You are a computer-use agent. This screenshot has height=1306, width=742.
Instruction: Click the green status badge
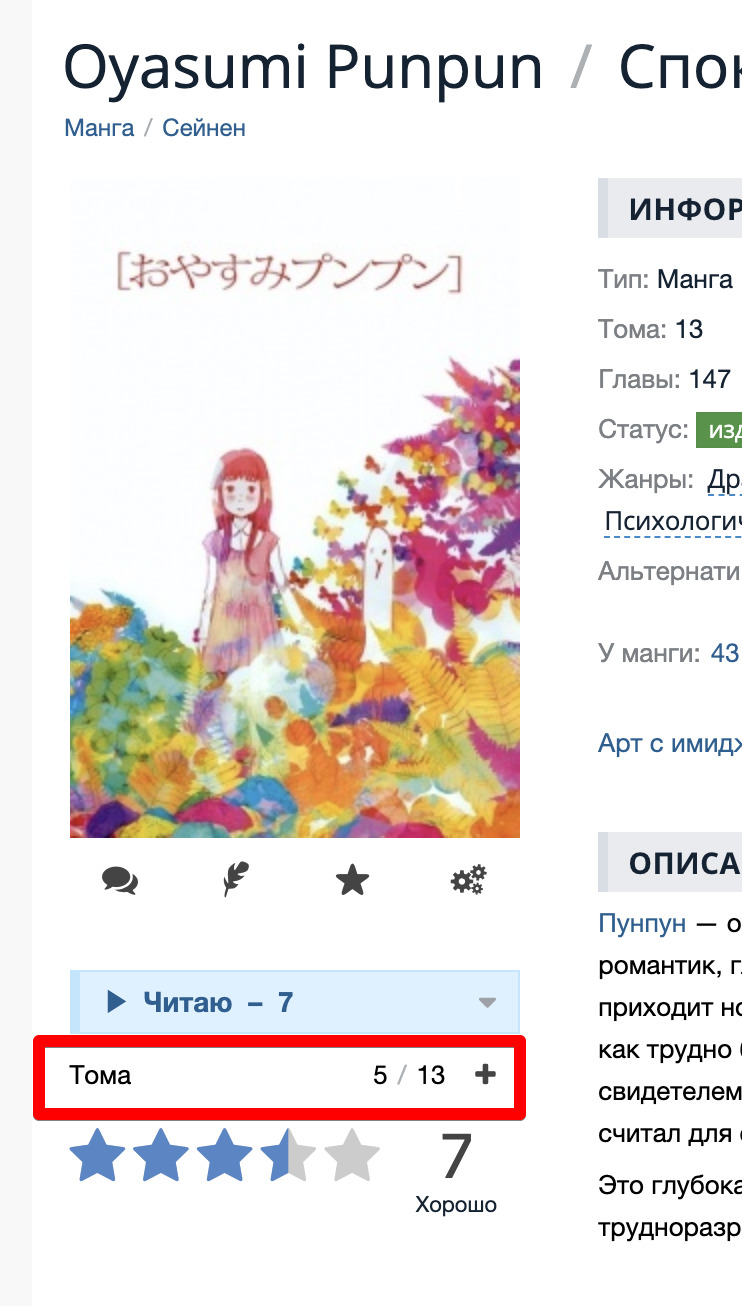coord(719,431)
